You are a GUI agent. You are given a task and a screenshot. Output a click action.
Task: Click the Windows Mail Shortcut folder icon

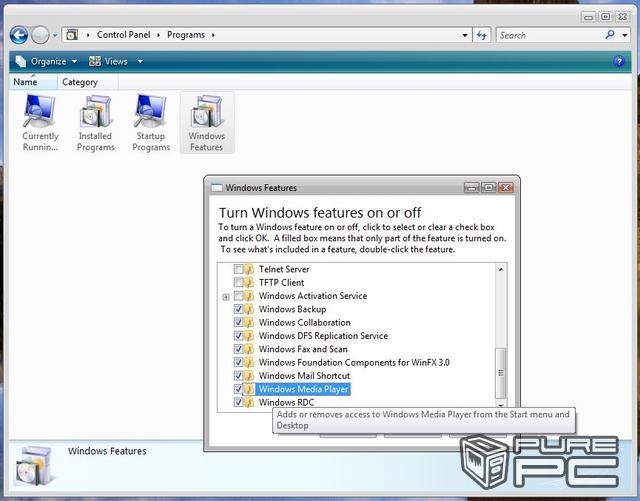pyautogui.click(x=249, y=376)
